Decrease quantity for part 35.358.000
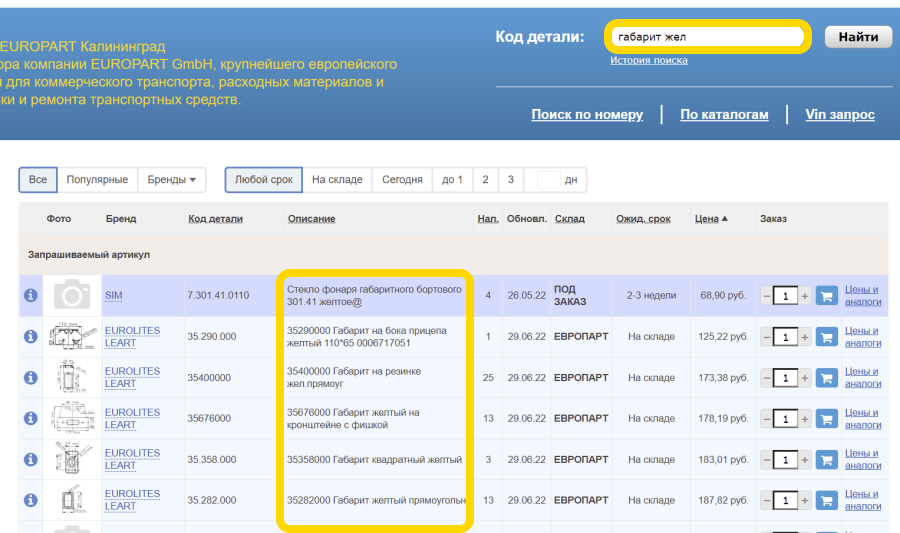Screen dimensions: 900x533 click(767, 460)
